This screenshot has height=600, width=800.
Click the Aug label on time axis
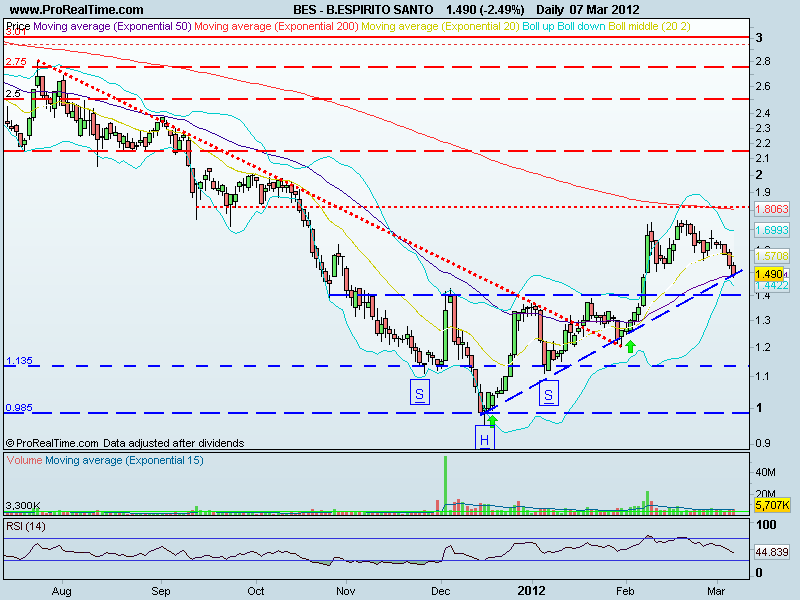point(62,591)
